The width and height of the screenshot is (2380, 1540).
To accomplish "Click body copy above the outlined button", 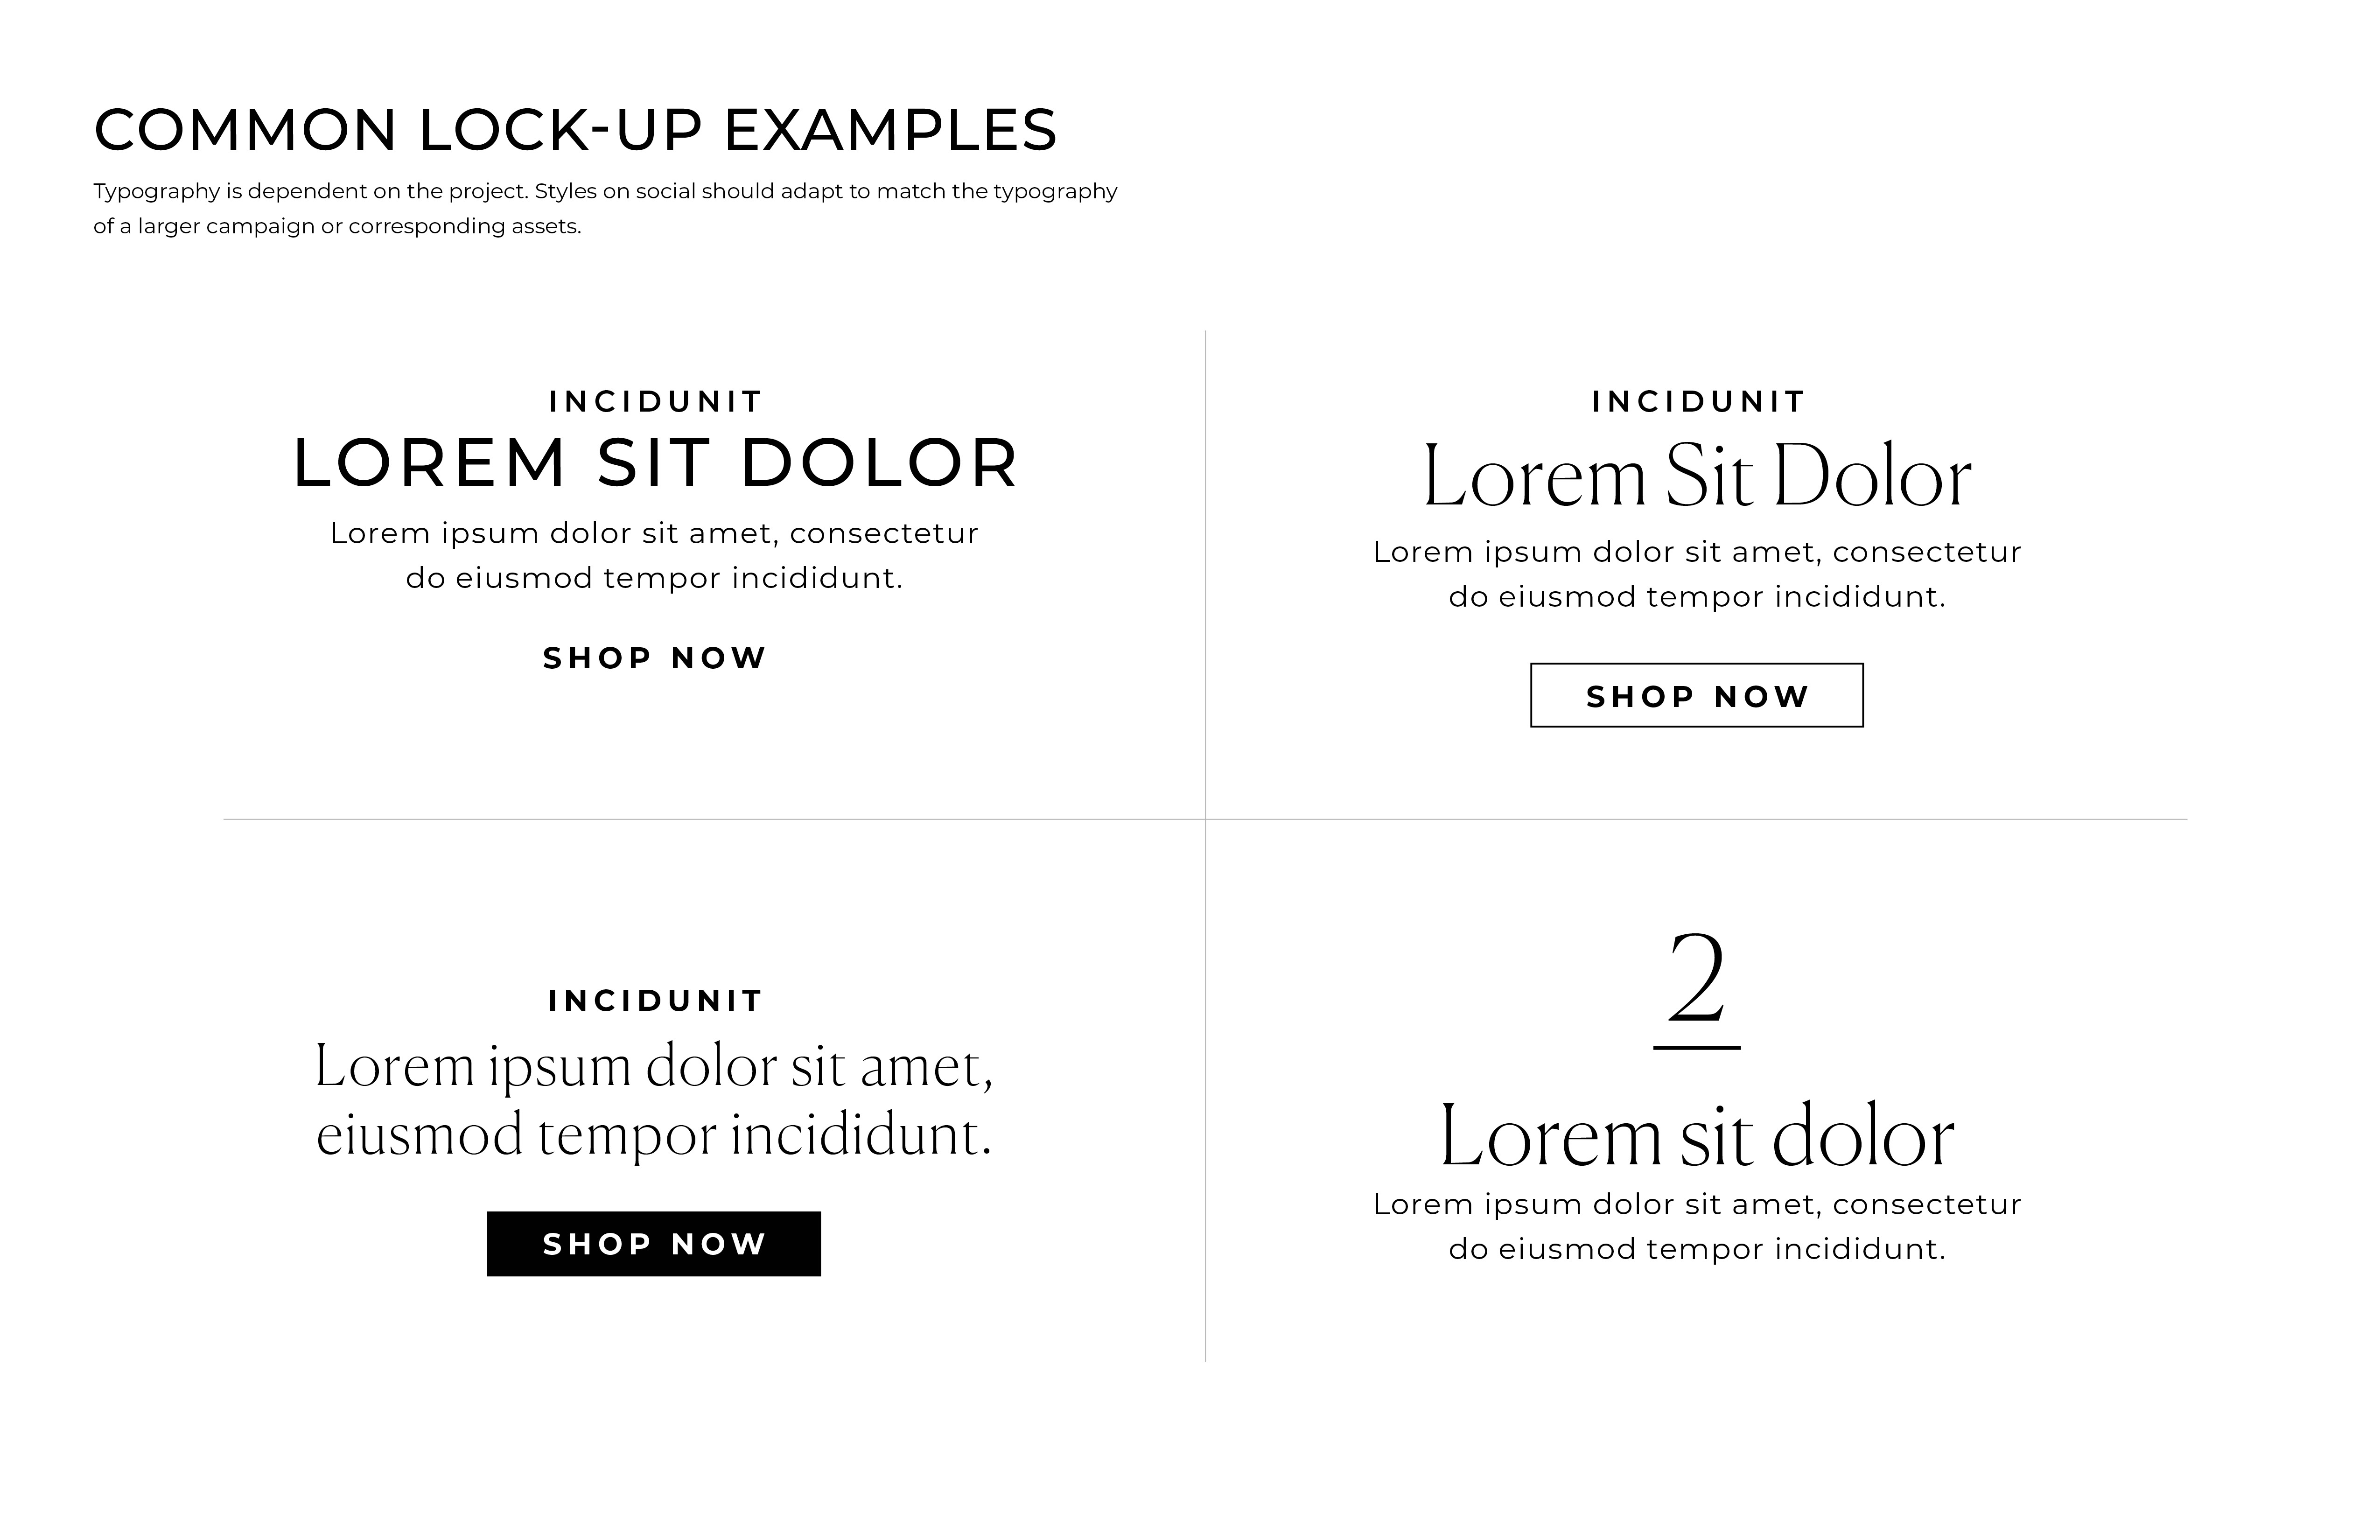I will [x=1697, y=574].
